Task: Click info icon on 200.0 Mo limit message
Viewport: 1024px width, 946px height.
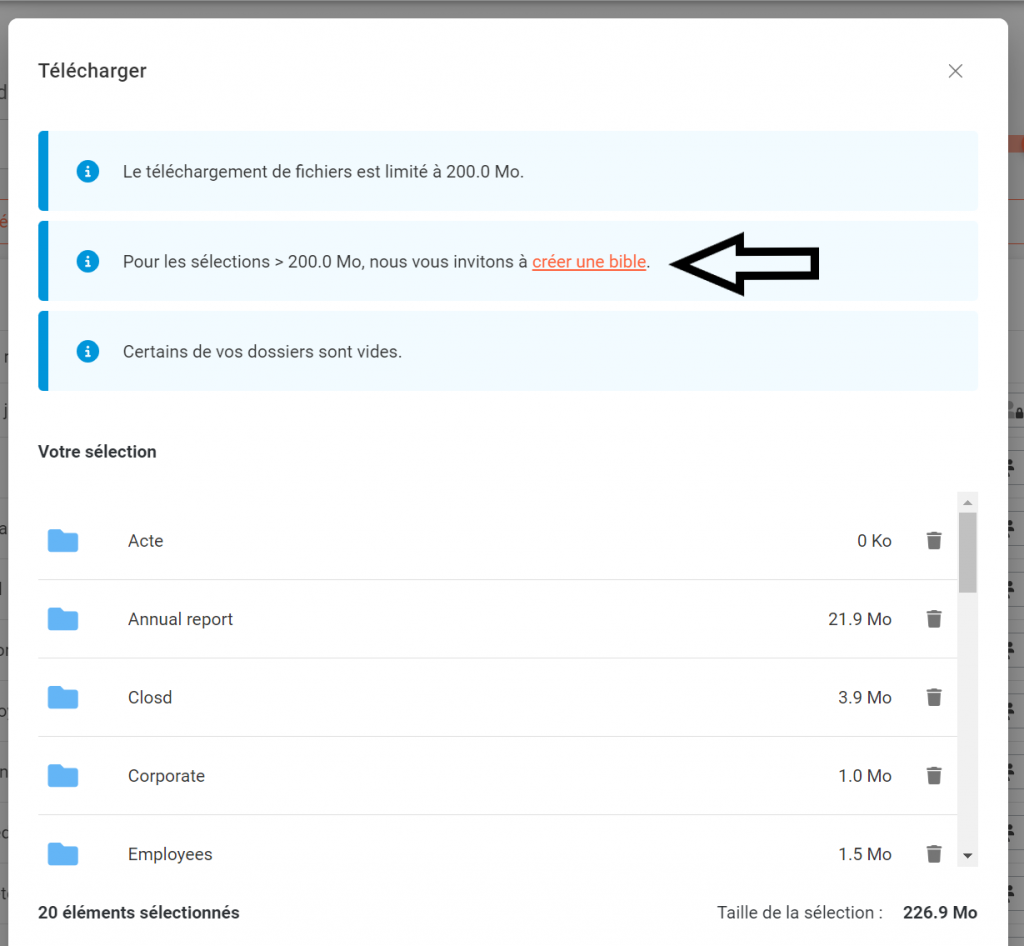Action: pos(88,171)
